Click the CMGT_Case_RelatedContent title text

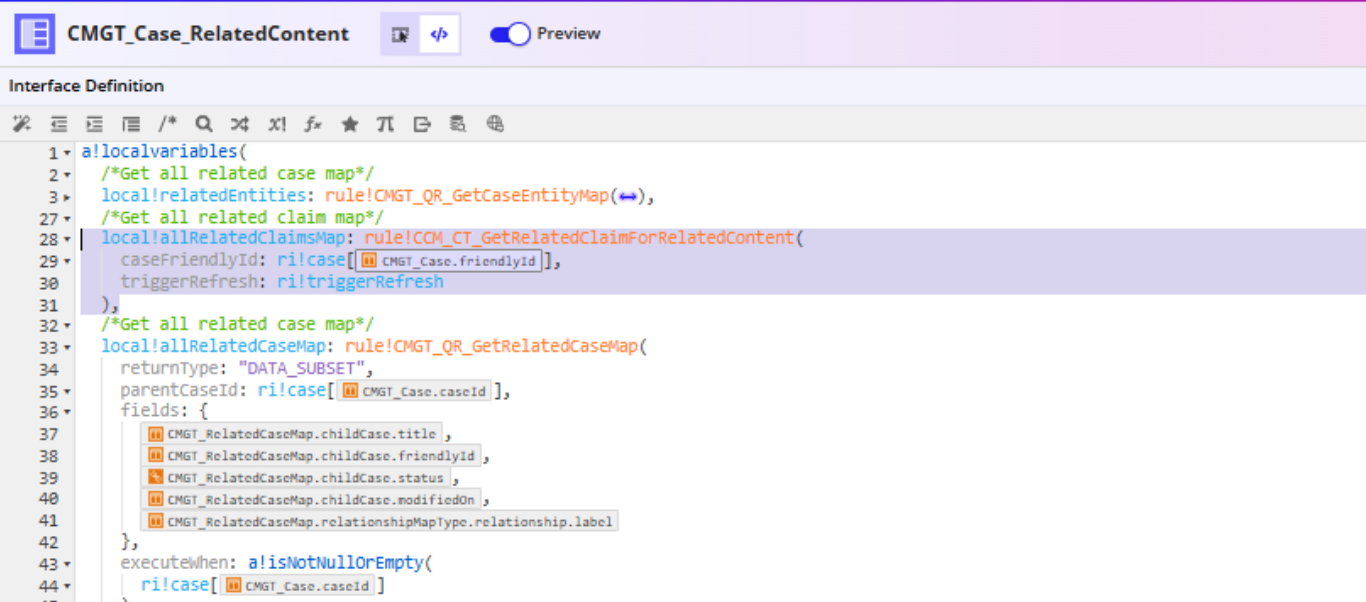tap(208, 34)
